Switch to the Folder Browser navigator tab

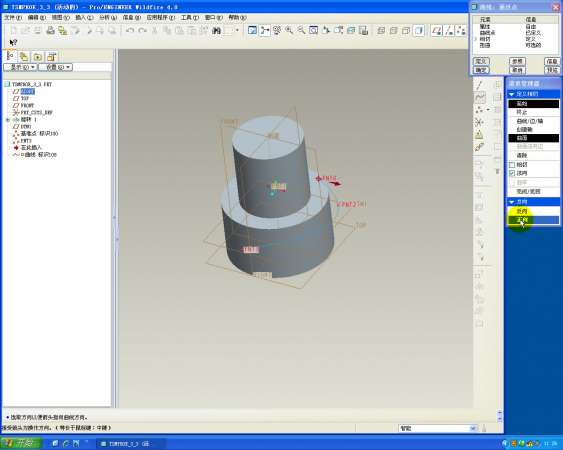point(24,56)
